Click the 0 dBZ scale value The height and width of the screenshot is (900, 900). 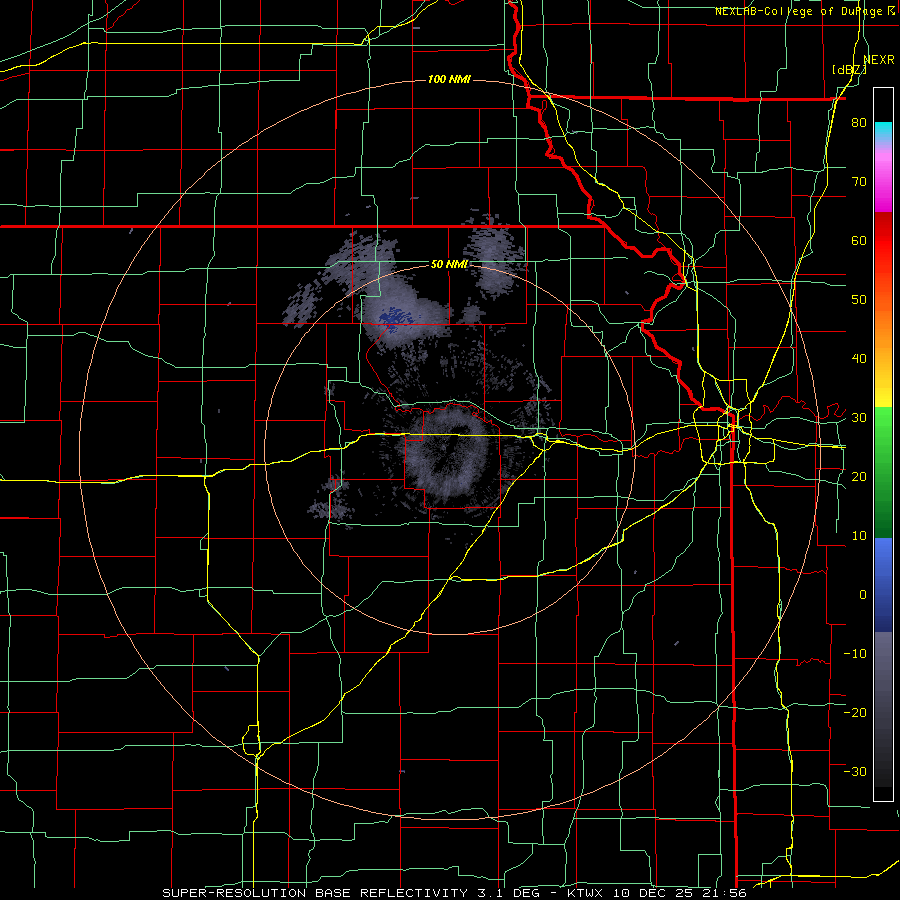[863, 595]
